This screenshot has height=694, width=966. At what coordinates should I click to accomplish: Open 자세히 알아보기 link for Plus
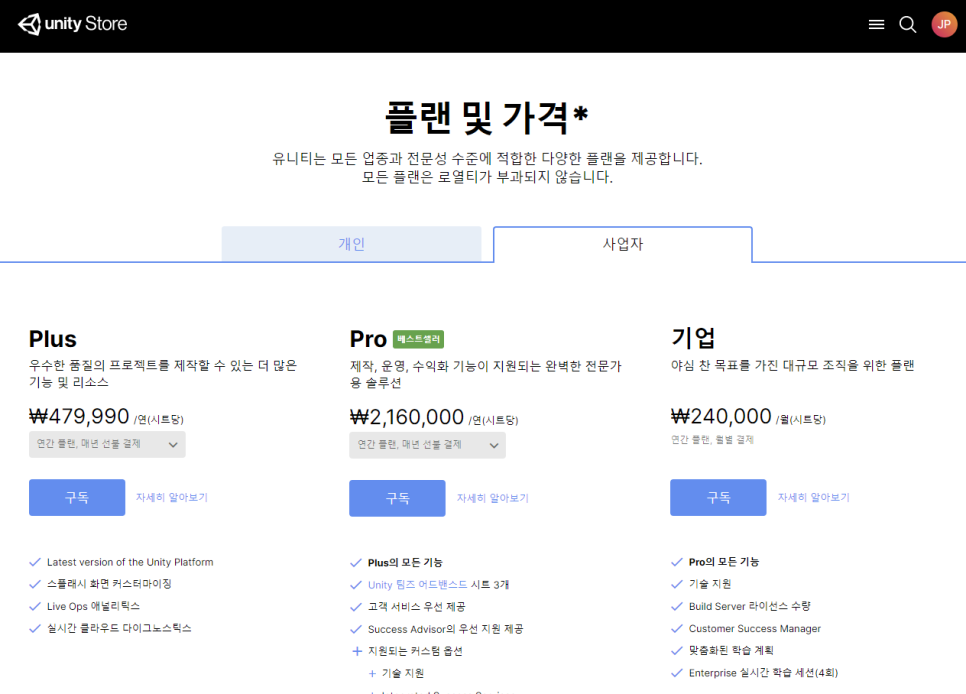click(x=172, y=497)
